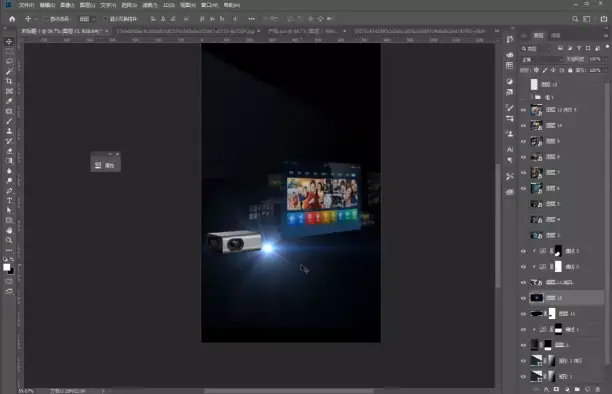Select the Hand tool

click(9, 230)
